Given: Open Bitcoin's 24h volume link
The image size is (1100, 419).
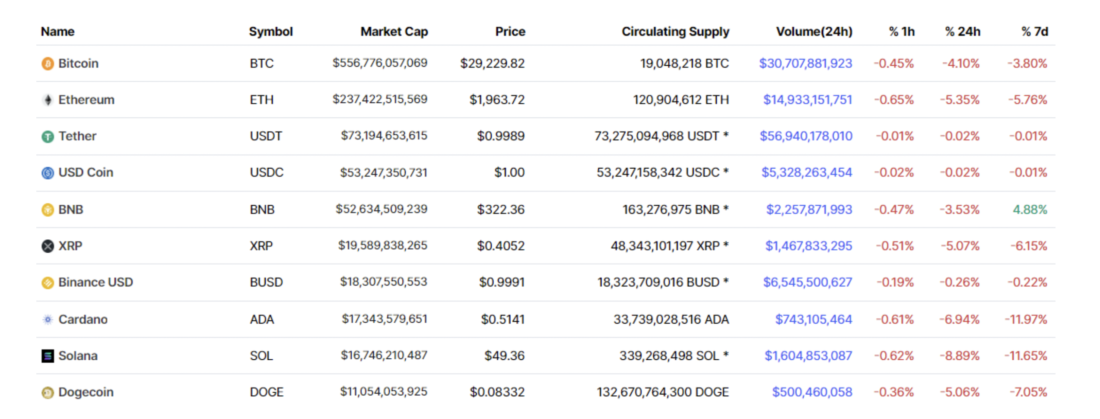Looking at the screenshot, I should [x=805, y=64].
